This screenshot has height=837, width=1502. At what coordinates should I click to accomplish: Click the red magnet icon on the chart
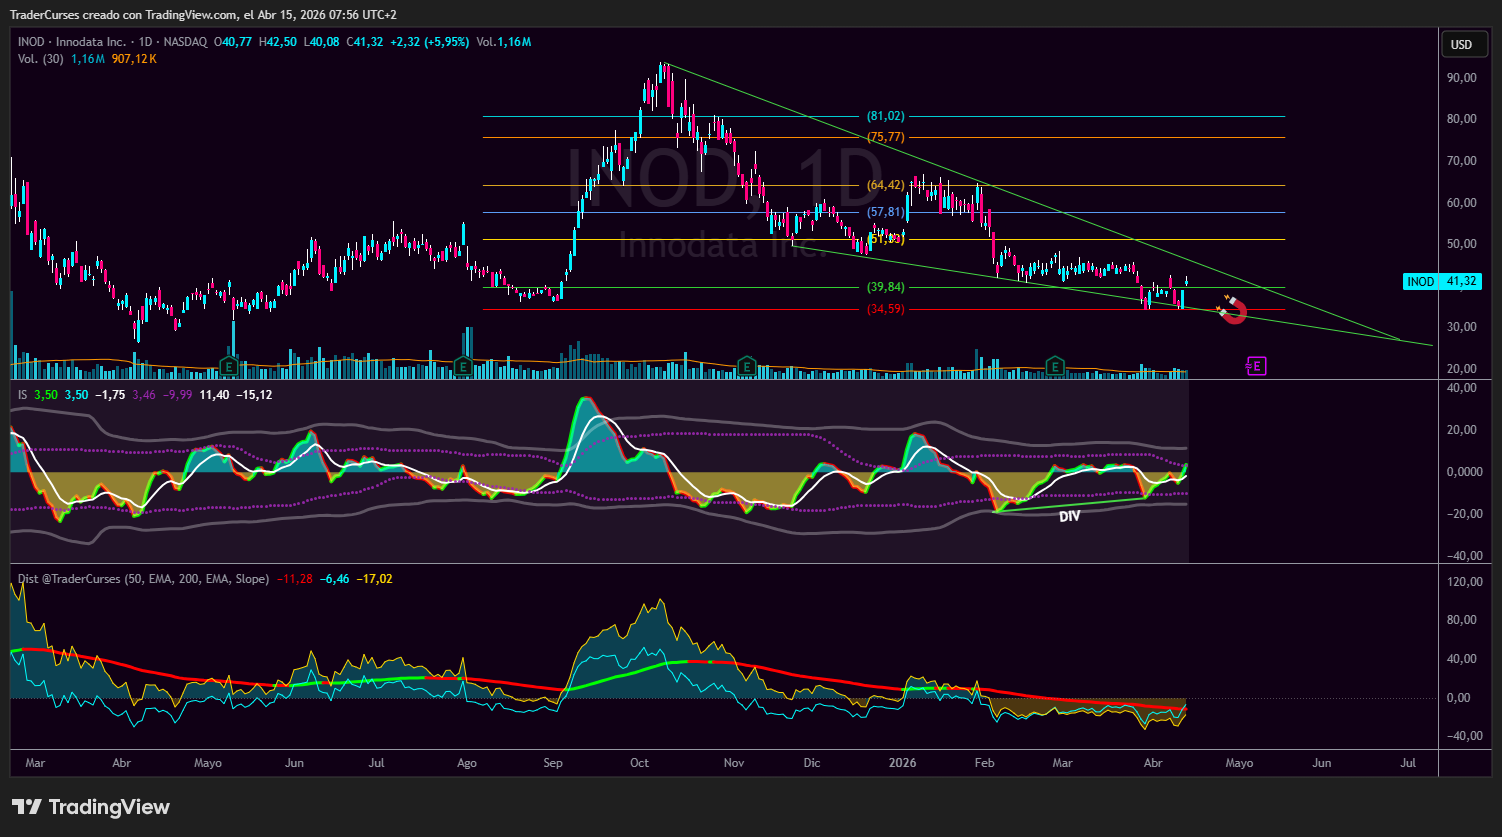pyautogui.click(x=1232, y=309)
